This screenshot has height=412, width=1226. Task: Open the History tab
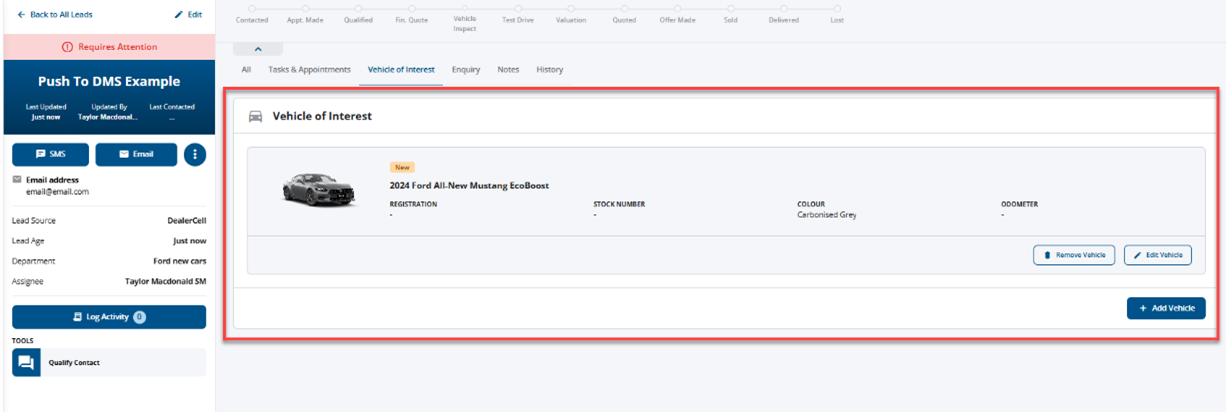[549, 70]
